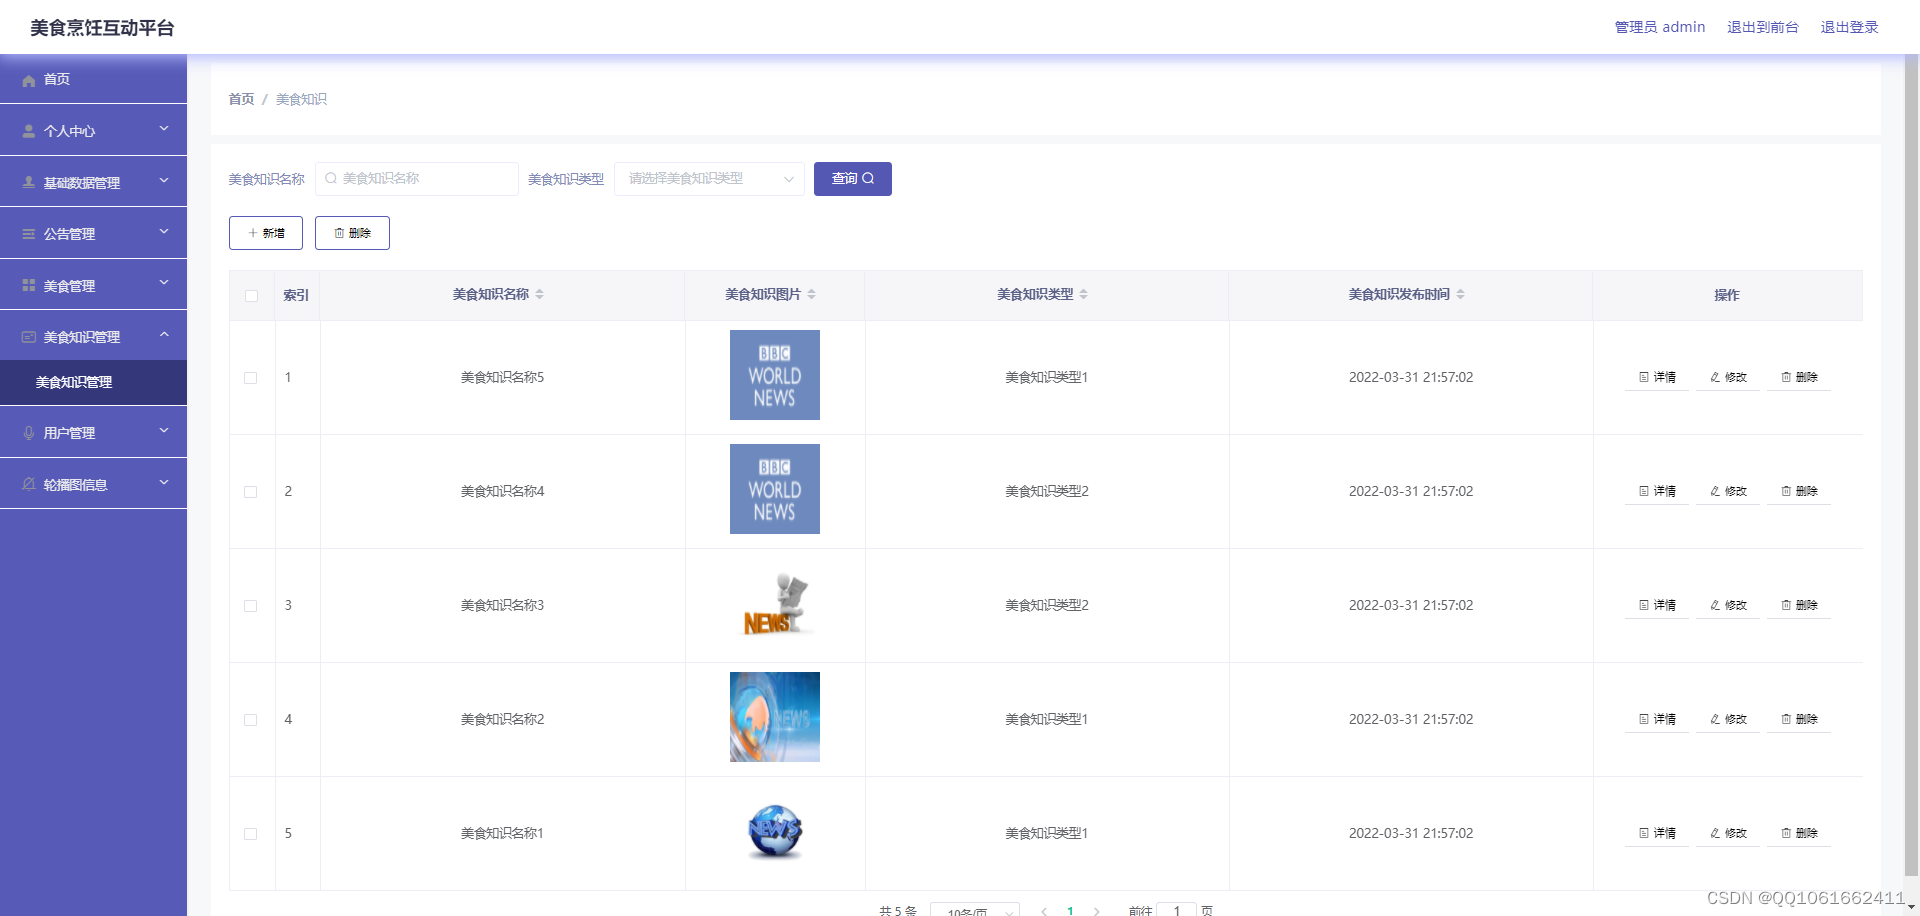Click 首页 in the breadcrumb
Image resolution: width=1920 pixels, height=916 pixels.
pyautogui.click(x=240, y=99)
